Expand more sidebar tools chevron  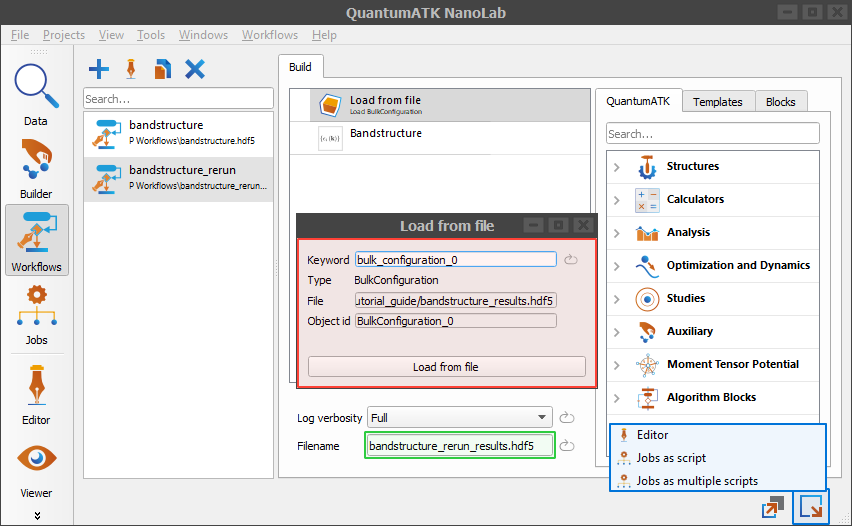point(37,516)
